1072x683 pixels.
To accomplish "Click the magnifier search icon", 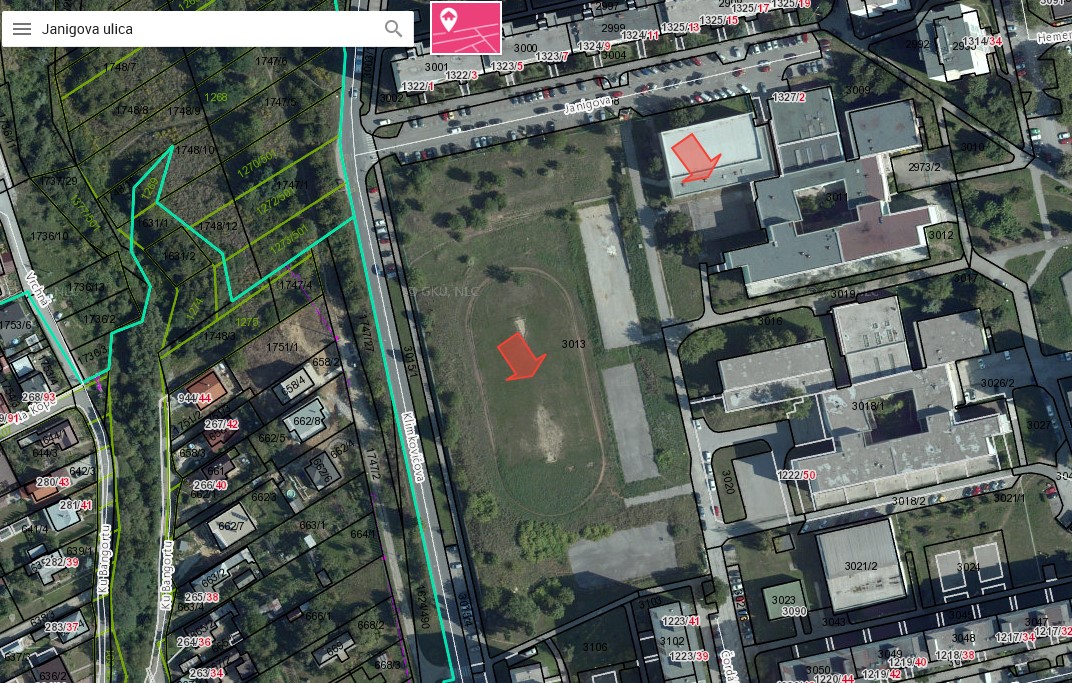I will pyautogui.click(x=393, y=29).
